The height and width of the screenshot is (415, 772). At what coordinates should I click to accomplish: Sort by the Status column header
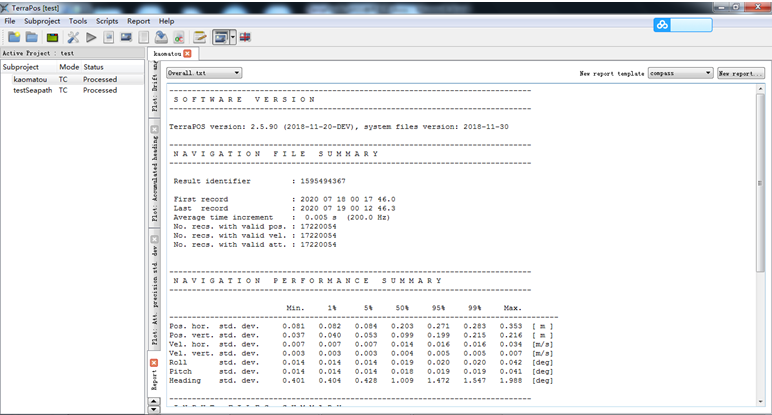pos(93,67)
